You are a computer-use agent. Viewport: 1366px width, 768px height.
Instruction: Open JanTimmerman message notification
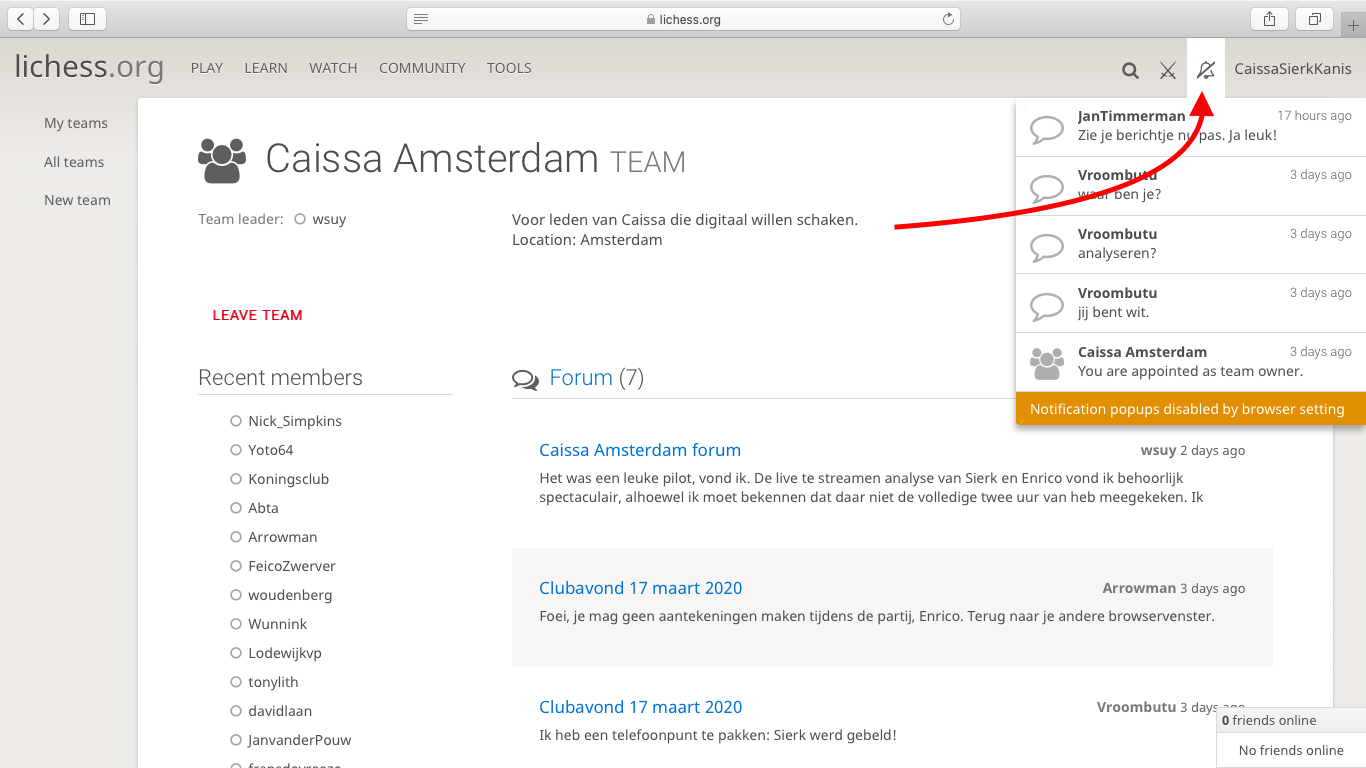point(1190,127)
